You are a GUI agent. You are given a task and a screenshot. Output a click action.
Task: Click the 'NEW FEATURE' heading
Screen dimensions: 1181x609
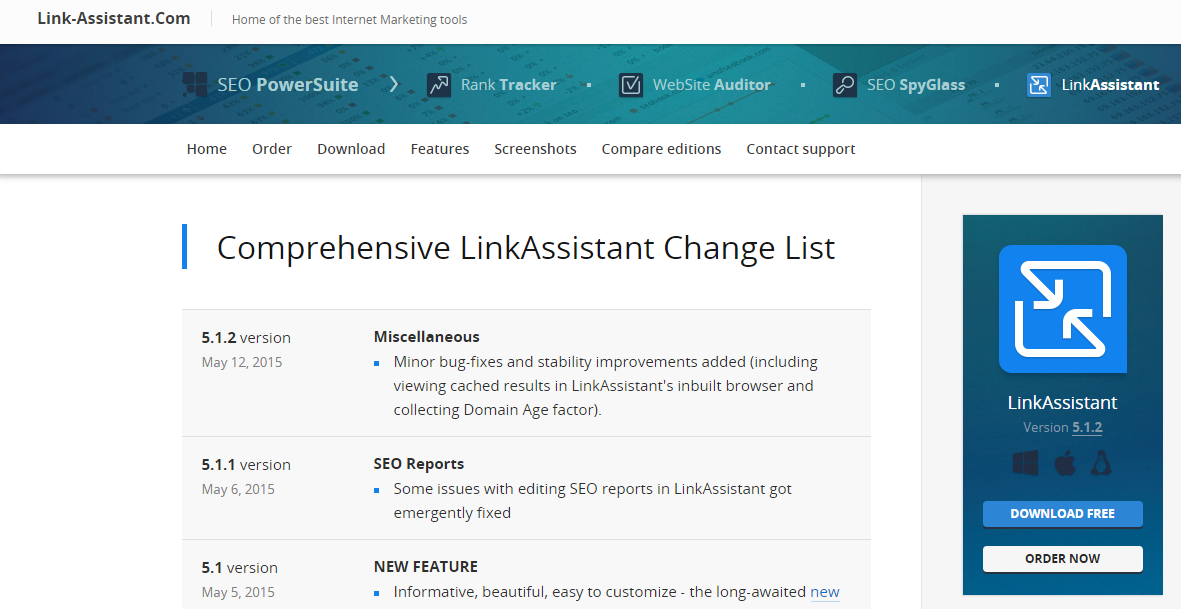point(426,566)
